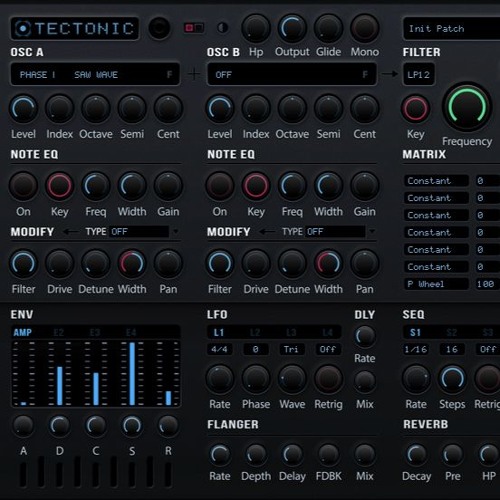Click OSC A Note EQ Freq knob
Image resolution: width=500 pixels, height=500 pixels.
tap(96, 186)
